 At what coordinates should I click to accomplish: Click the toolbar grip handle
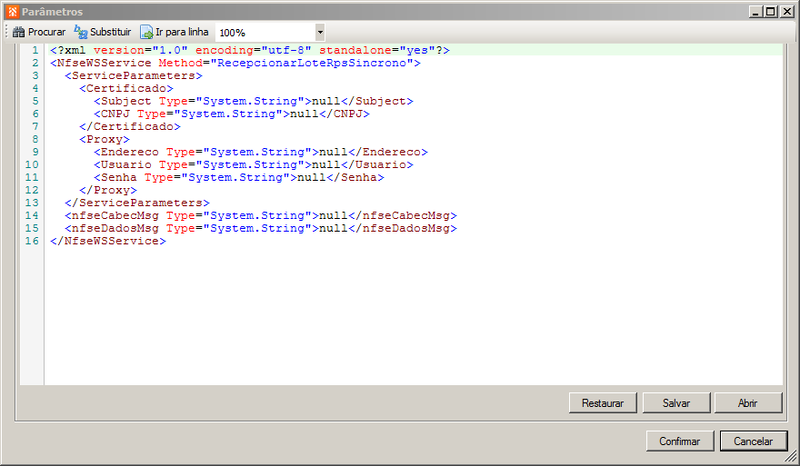(x=7, y=32)
